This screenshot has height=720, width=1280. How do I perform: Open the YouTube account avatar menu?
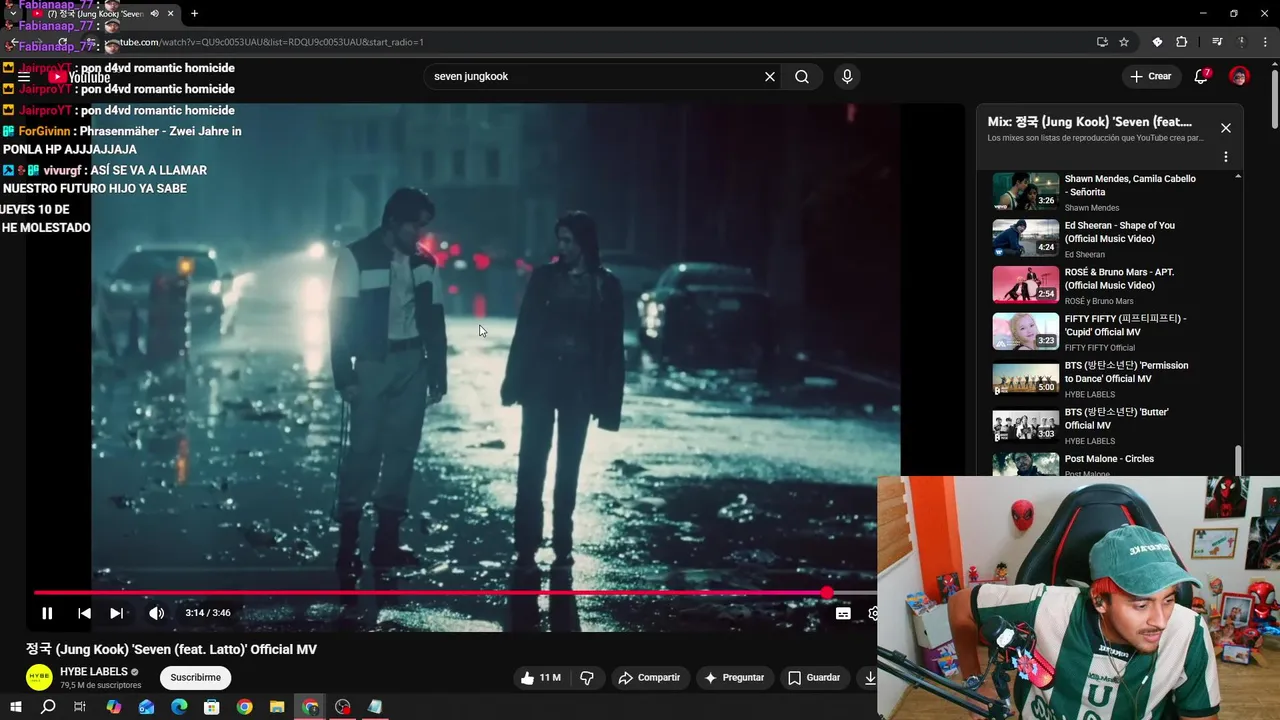pyautogui.click(x=1239, y=77)
